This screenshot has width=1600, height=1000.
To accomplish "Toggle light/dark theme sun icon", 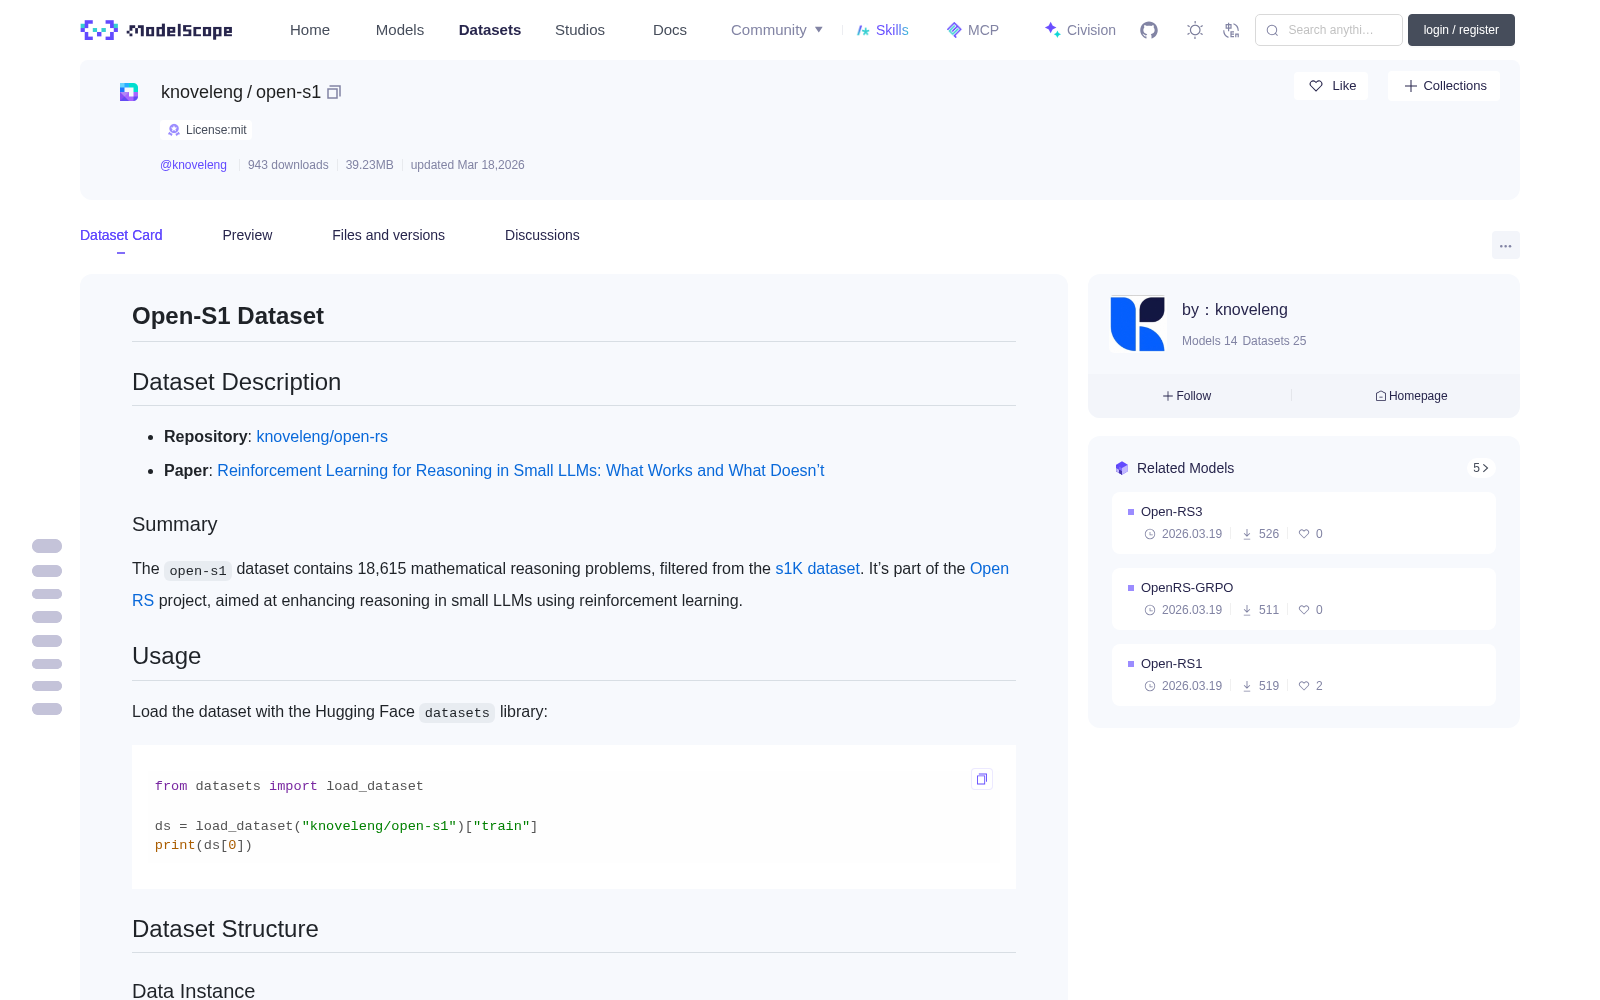I will click(x=1195, y=30).
